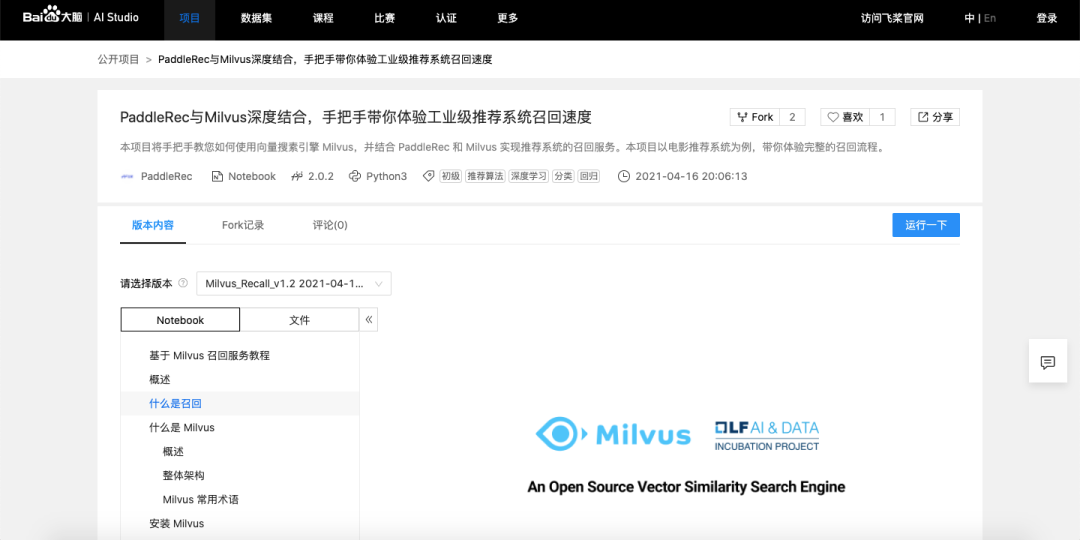Click the Milvus eye logo image

561,433
